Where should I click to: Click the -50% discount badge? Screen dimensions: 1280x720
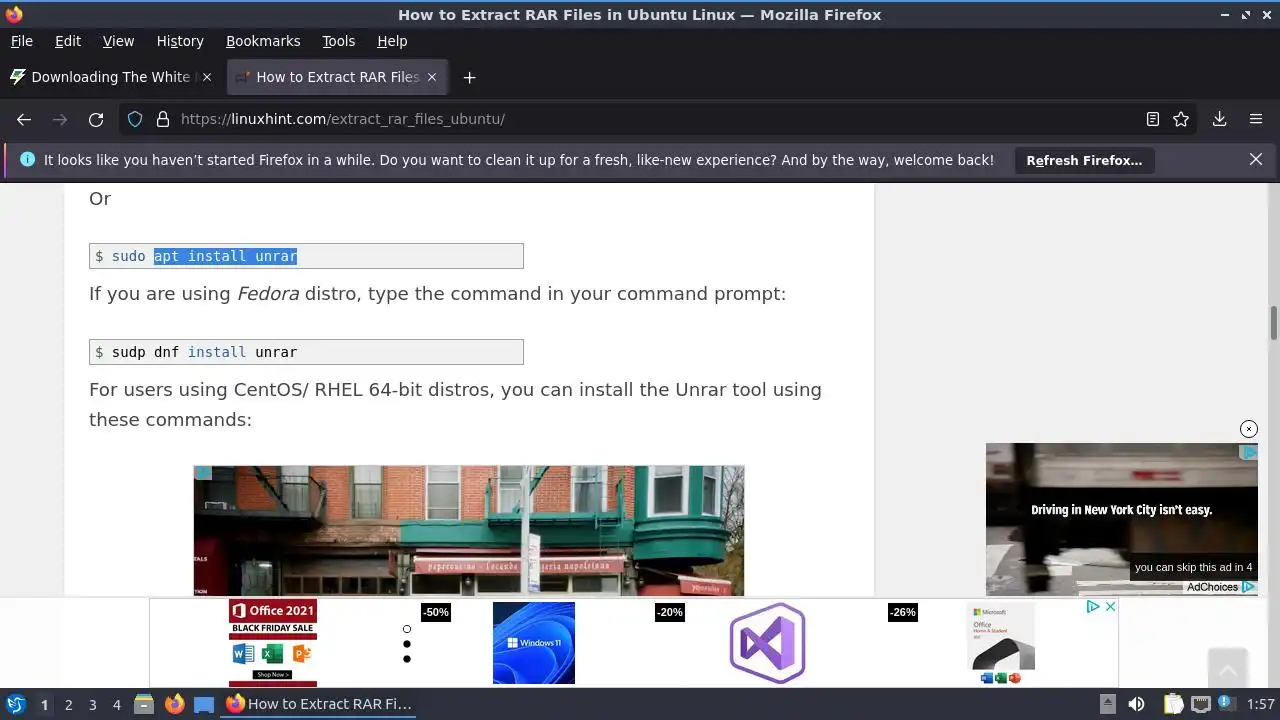(435, 612)
